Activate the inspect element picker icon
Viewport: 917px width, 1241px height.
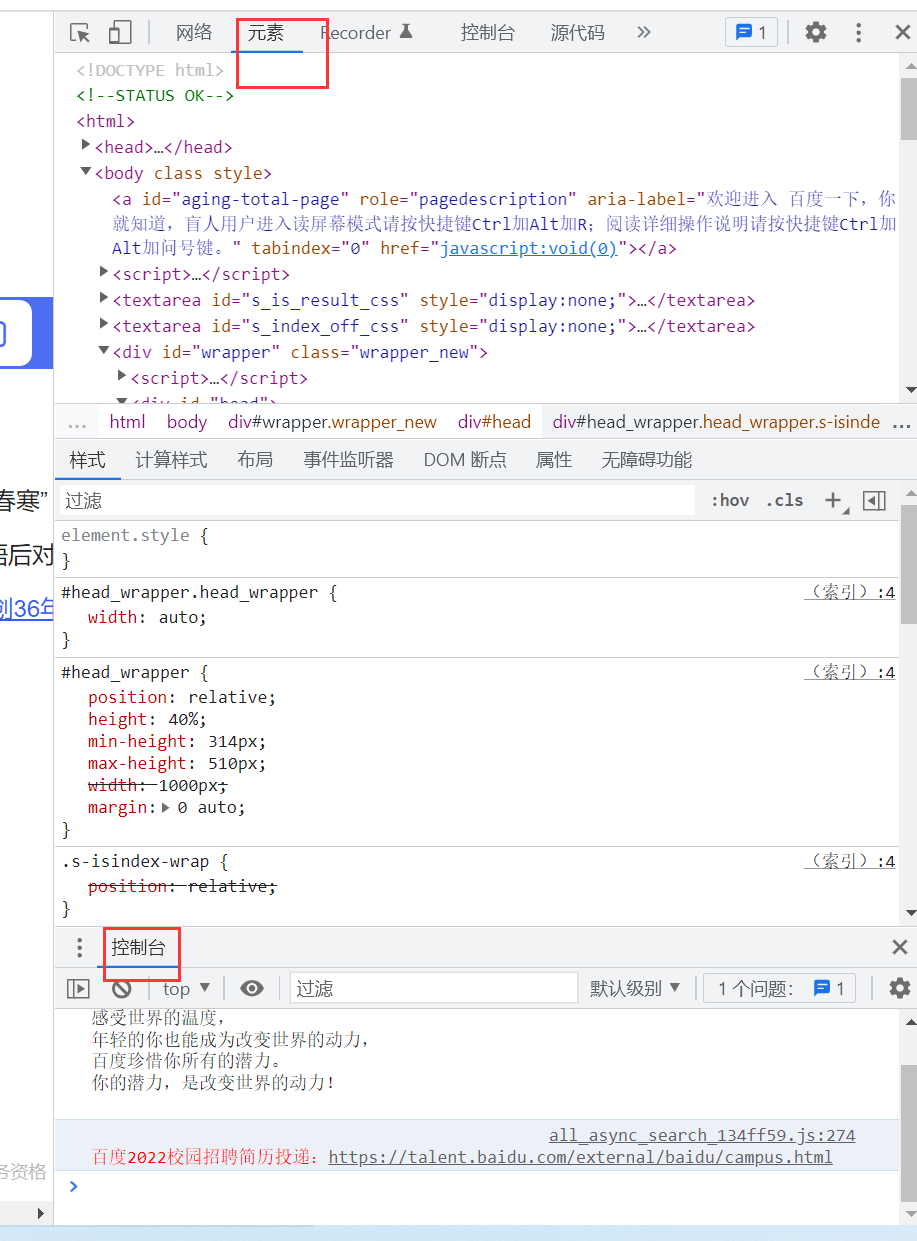pos(80,33)
